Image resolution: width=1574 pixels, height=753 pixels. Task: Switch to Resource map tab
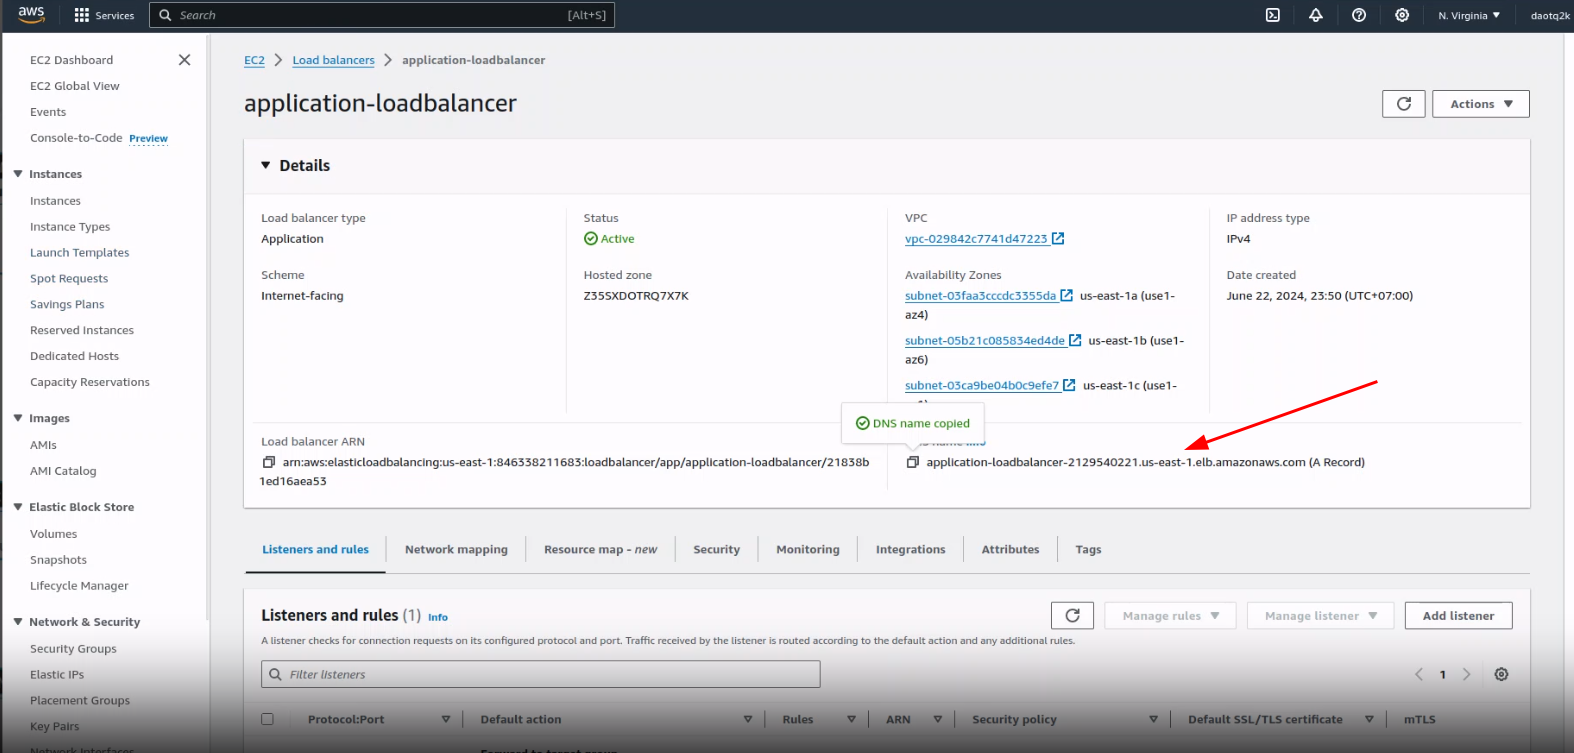click(600, 550)
